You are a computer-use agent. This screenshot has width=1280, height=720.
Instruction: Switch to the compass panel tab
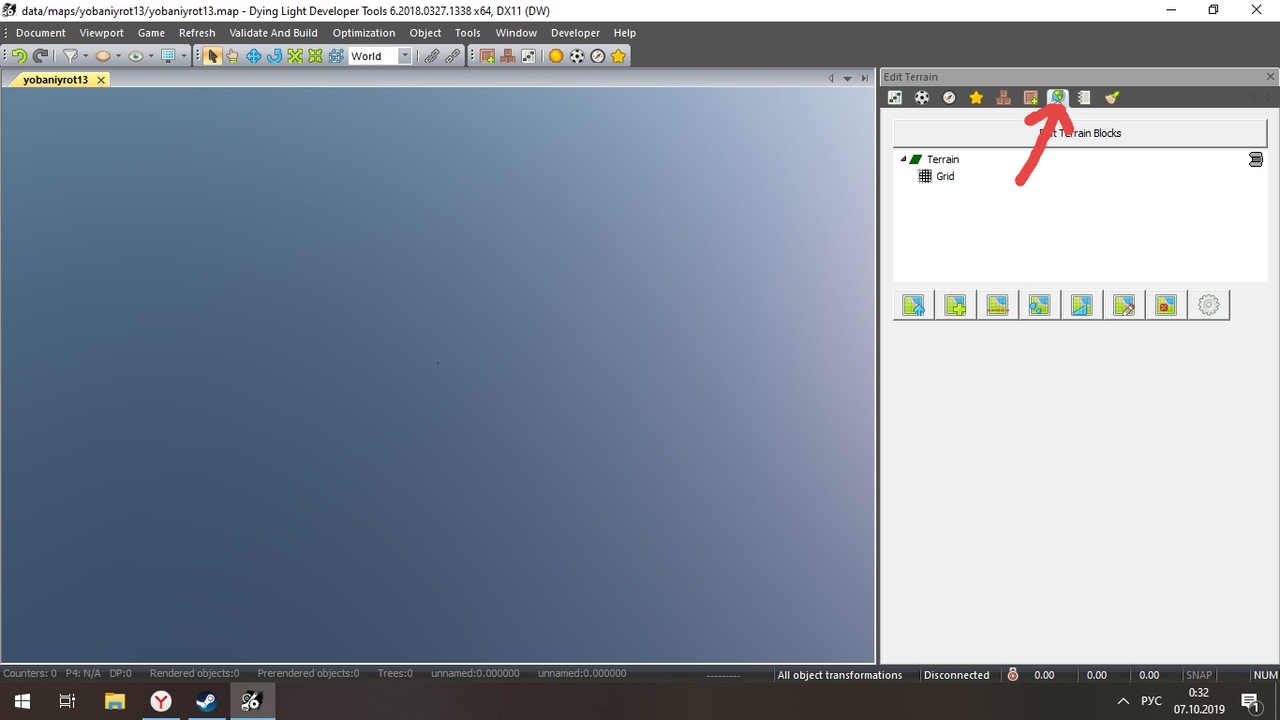[x=949, y=97]
